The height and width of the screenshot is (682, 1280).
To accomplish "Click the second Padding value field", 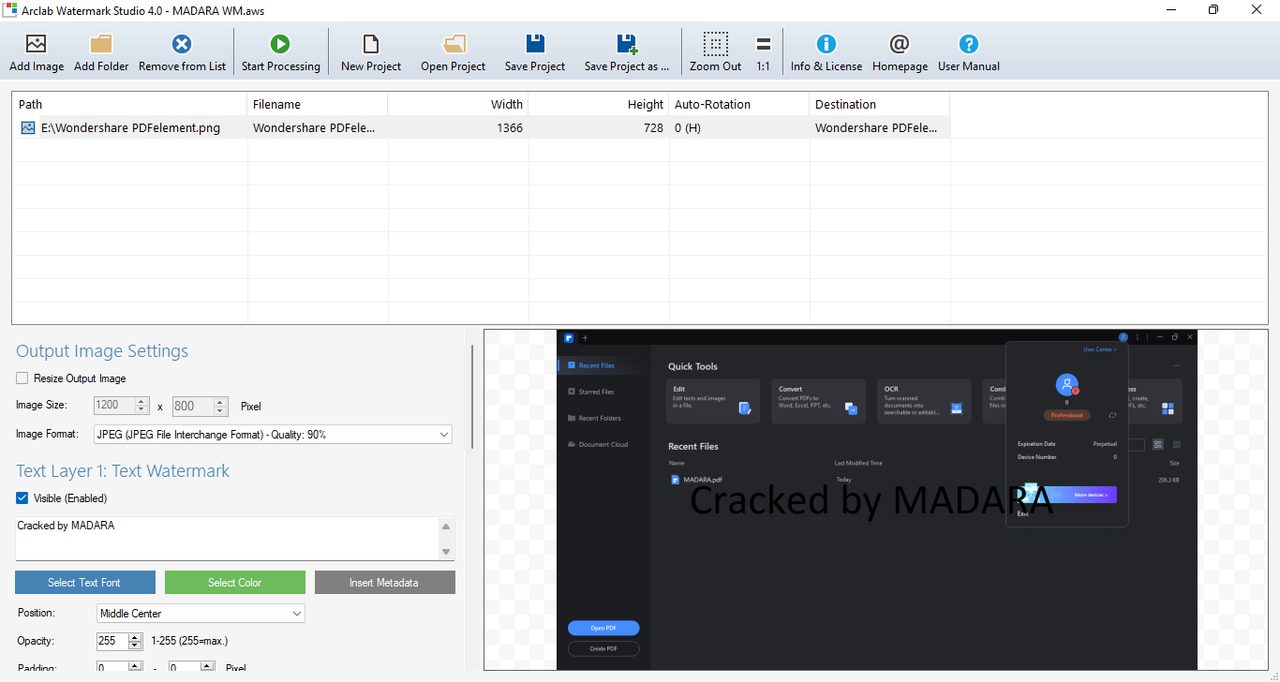I will [184, 667].
